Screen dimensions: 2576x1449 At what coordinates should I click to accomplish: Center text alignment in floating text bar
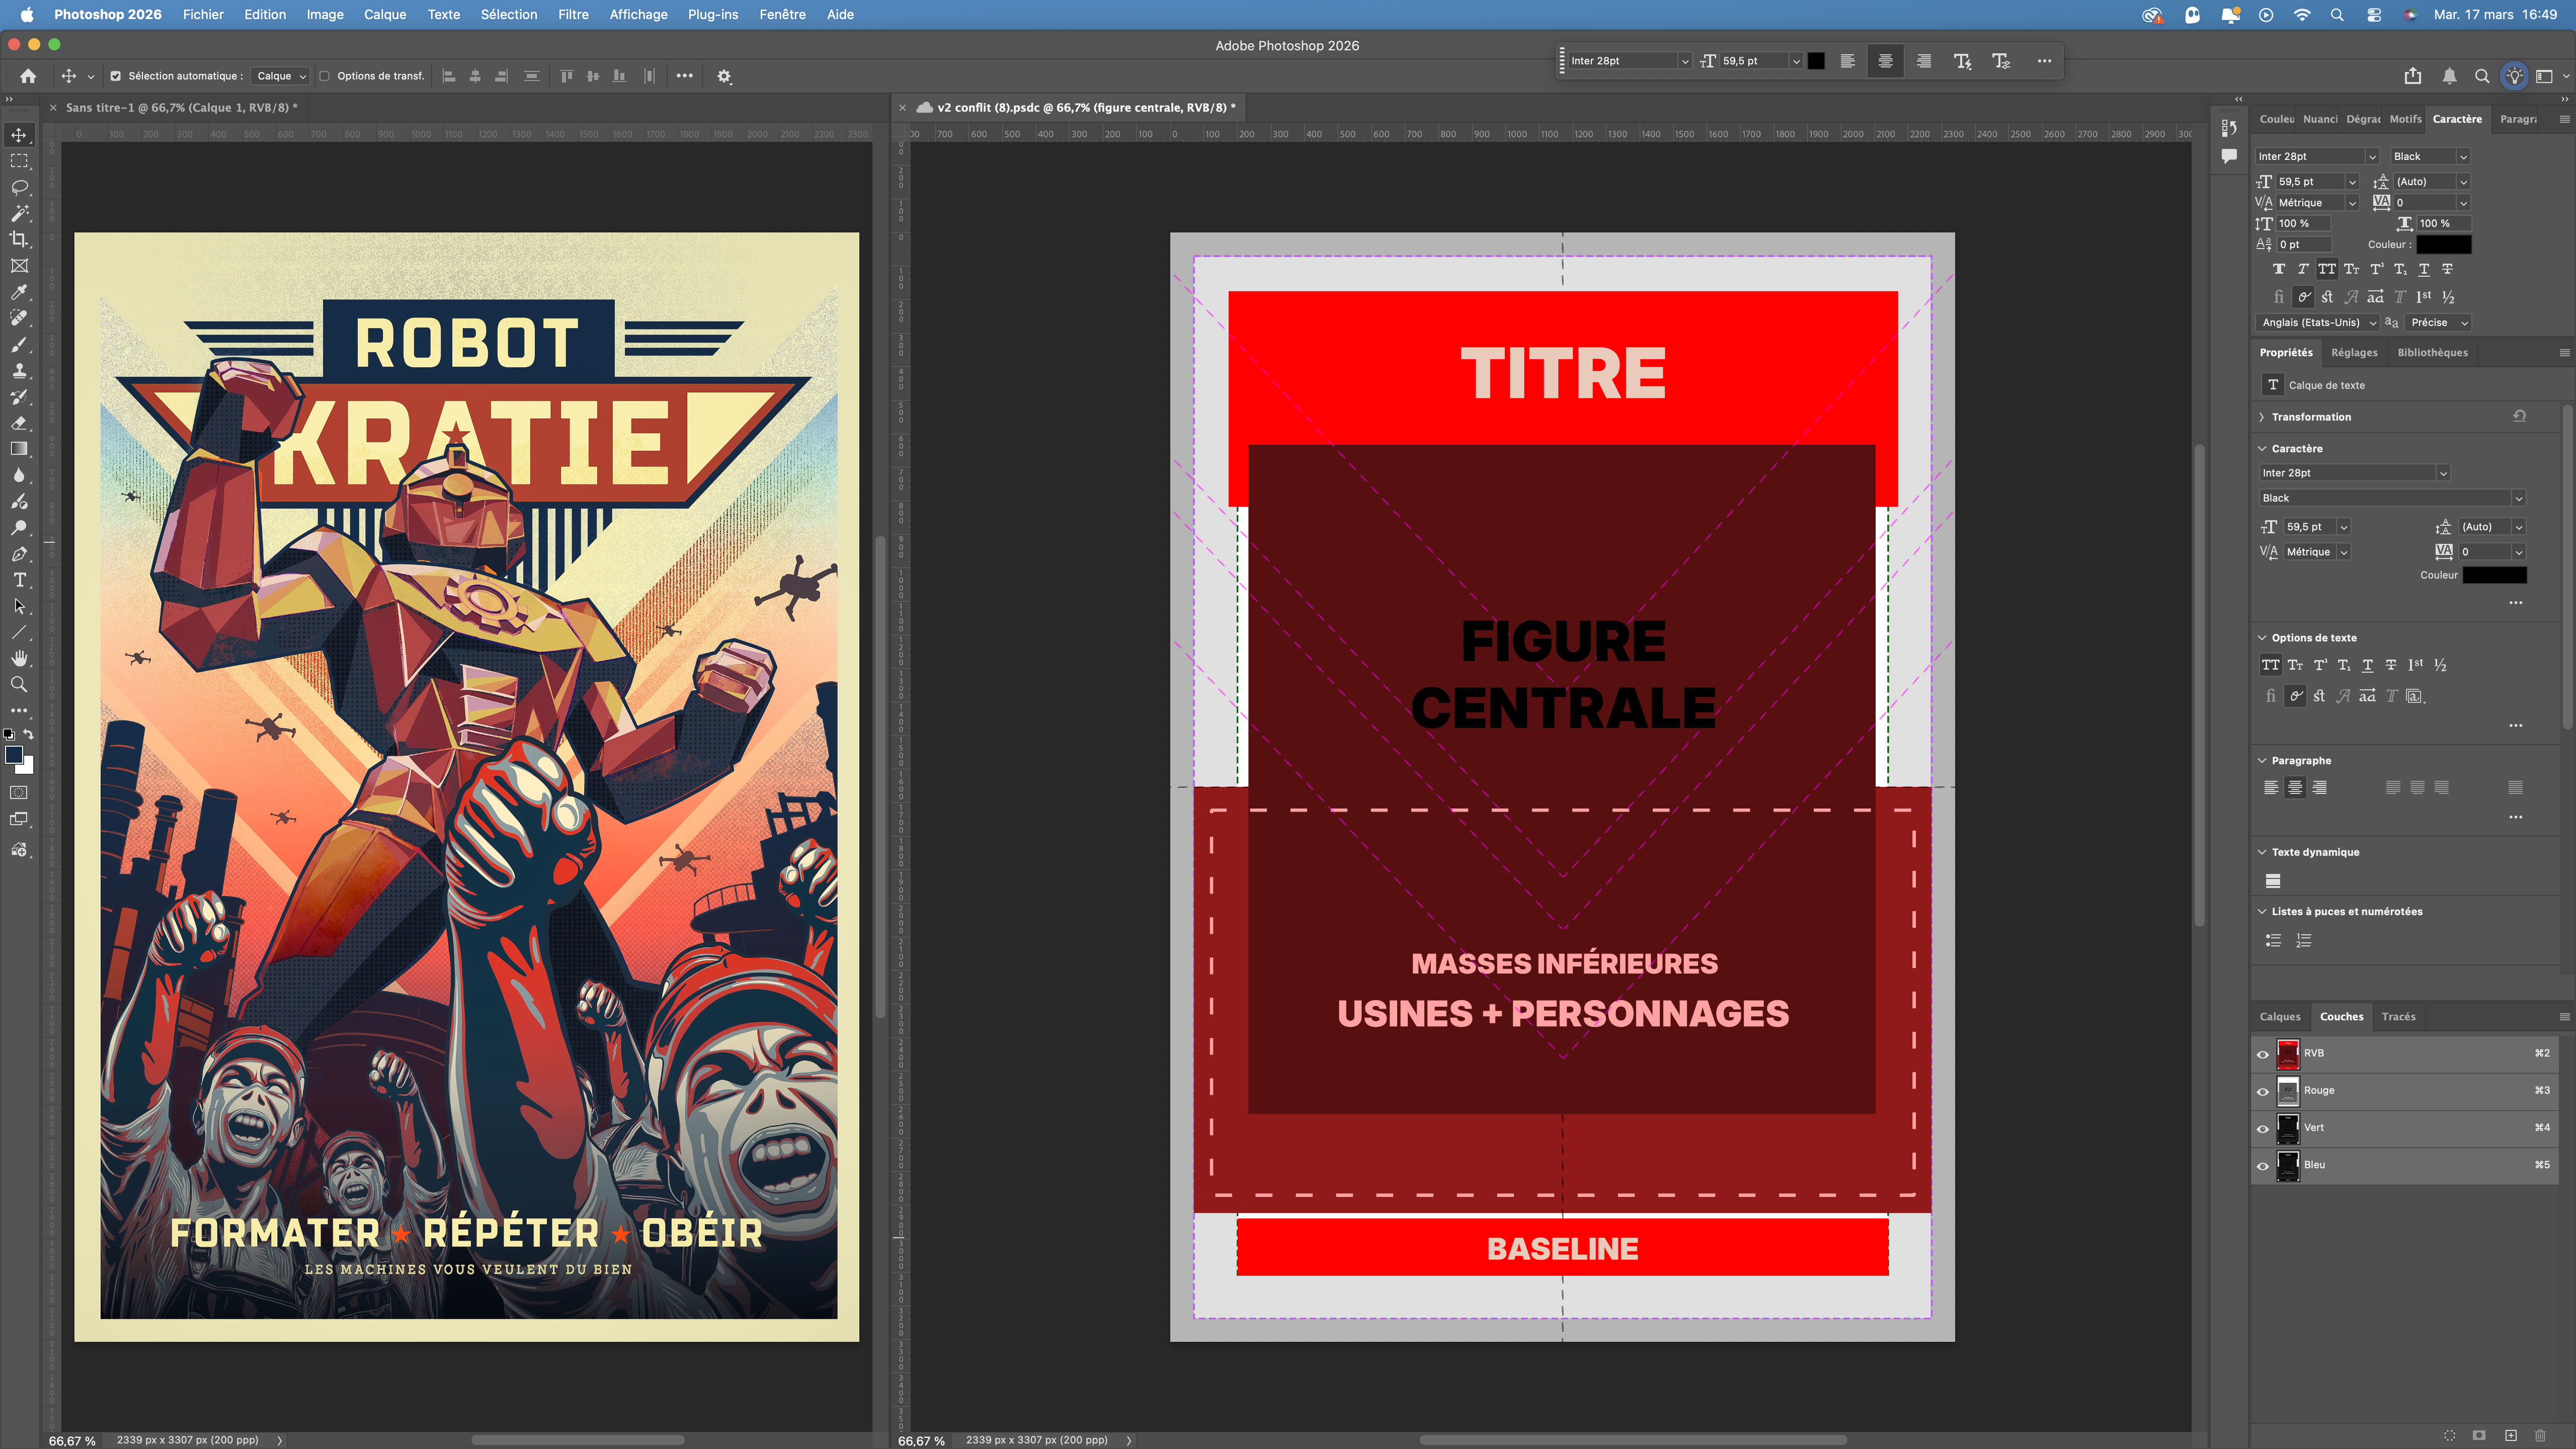(x=1885, y=61)
